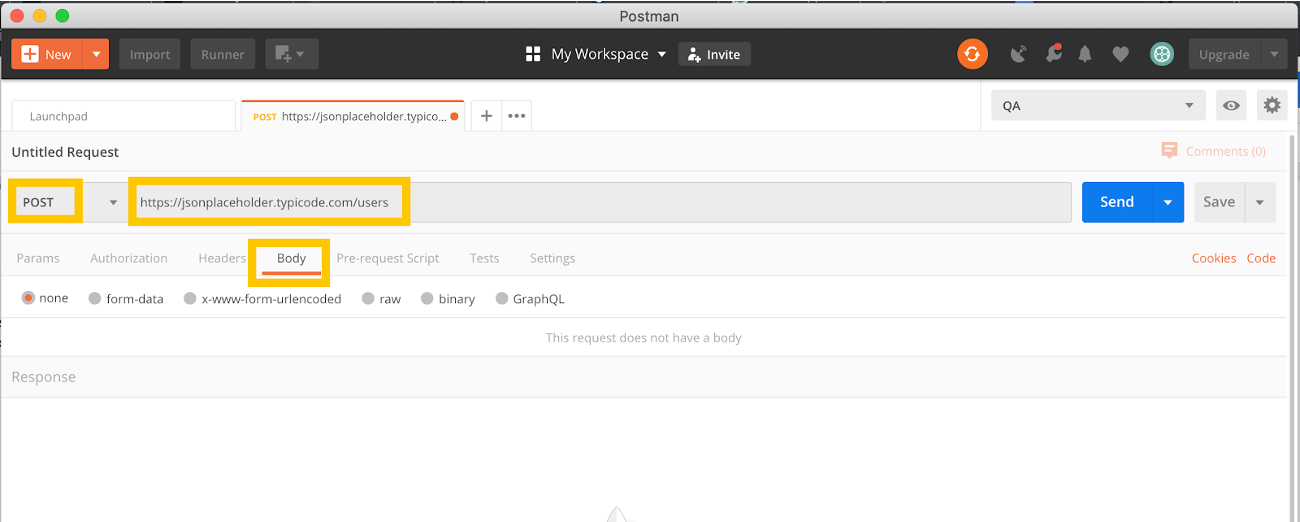Click the orange sync status icon

(x=972, y=54)
